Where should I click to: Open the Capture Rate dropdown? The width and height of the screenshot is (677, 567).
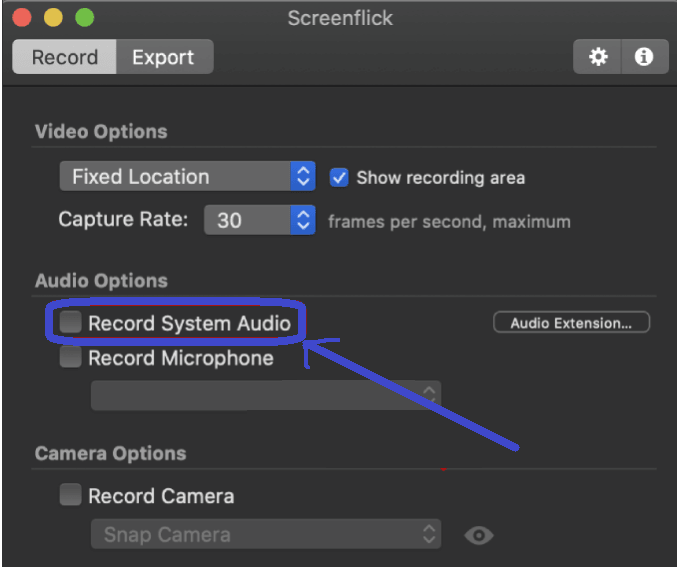pyautogui.click(x=260, y=220)
